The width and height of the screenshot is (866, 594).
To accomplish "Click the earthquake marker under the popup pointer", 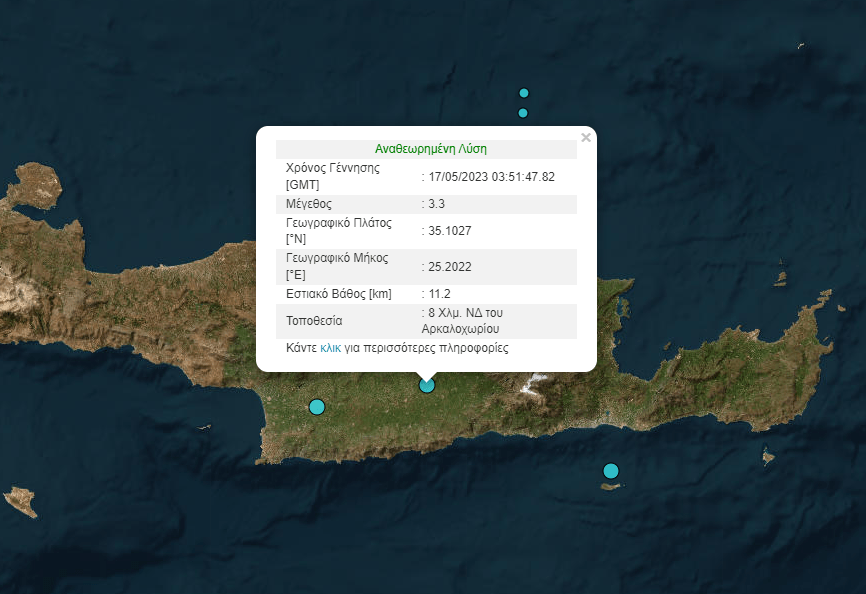I will pos(427,385).
